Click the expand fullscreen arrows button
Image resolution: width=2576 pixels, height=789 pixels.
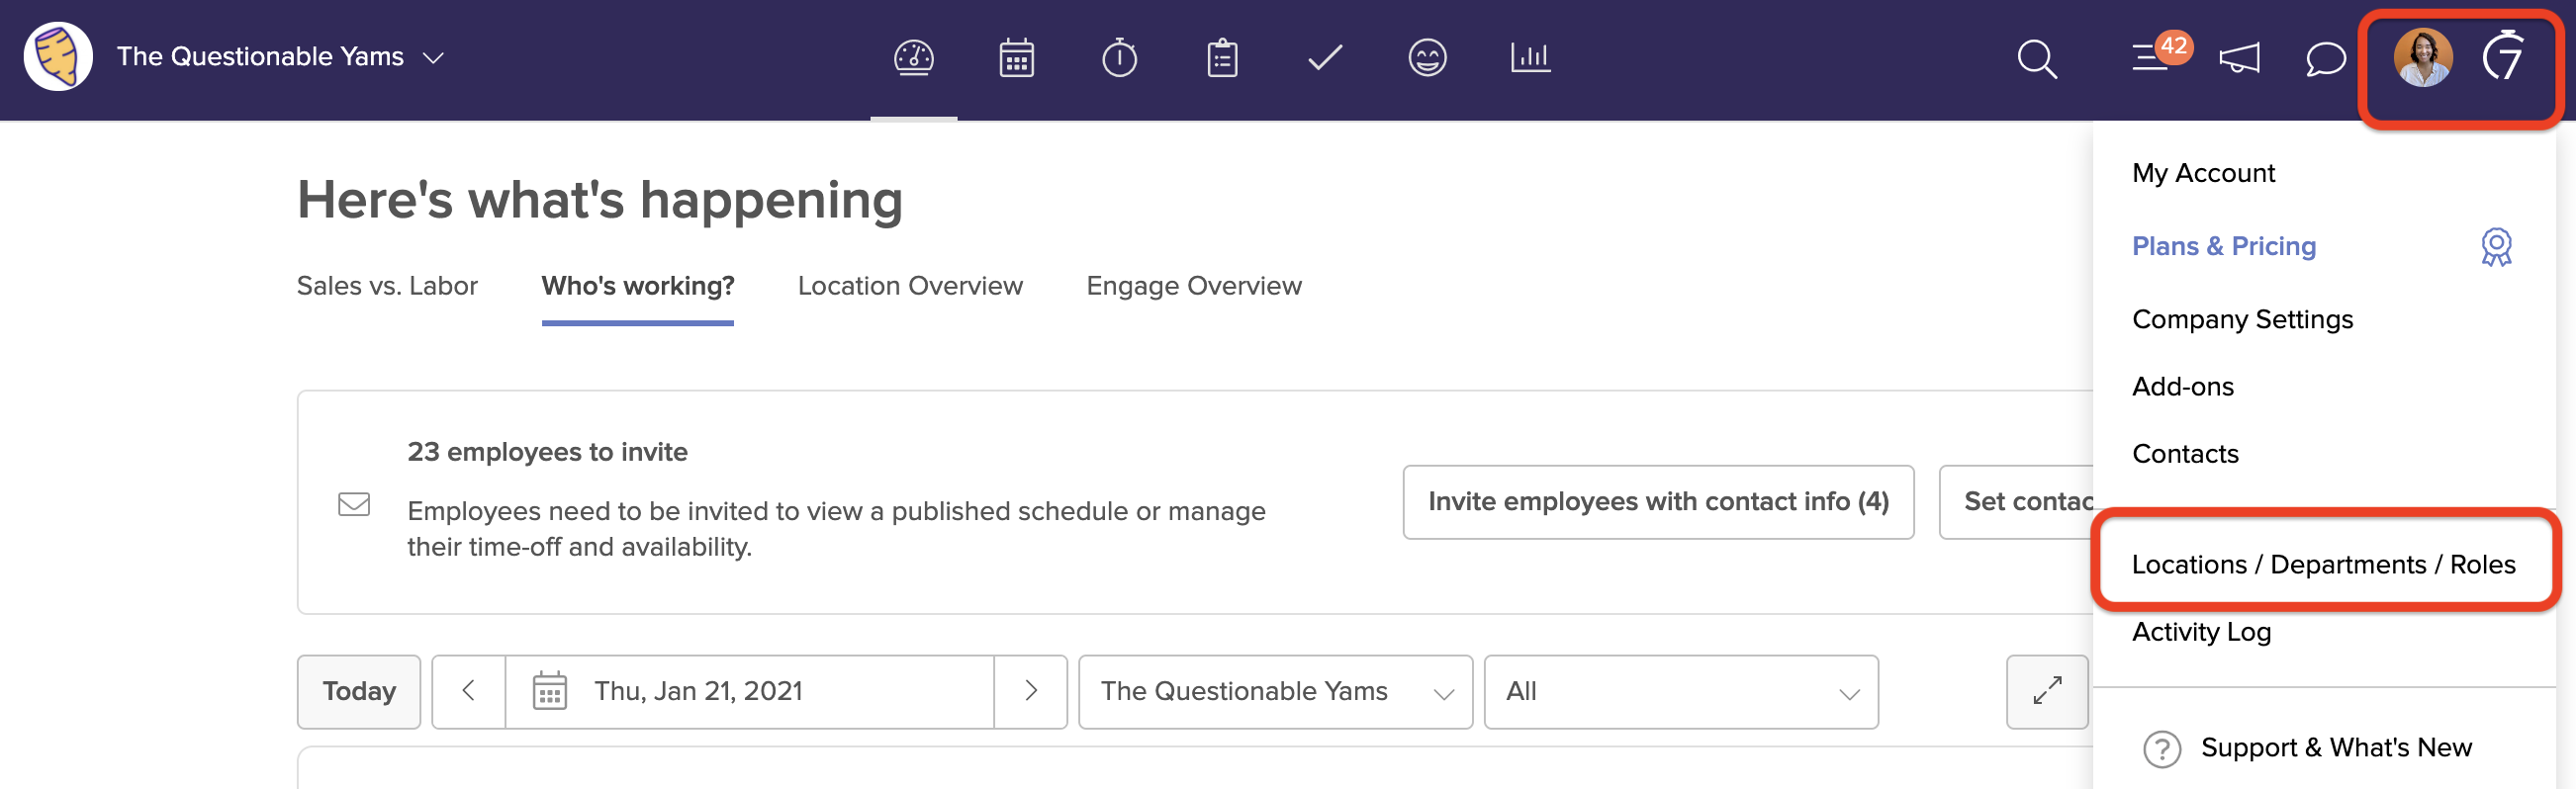tap(2047, 691)
